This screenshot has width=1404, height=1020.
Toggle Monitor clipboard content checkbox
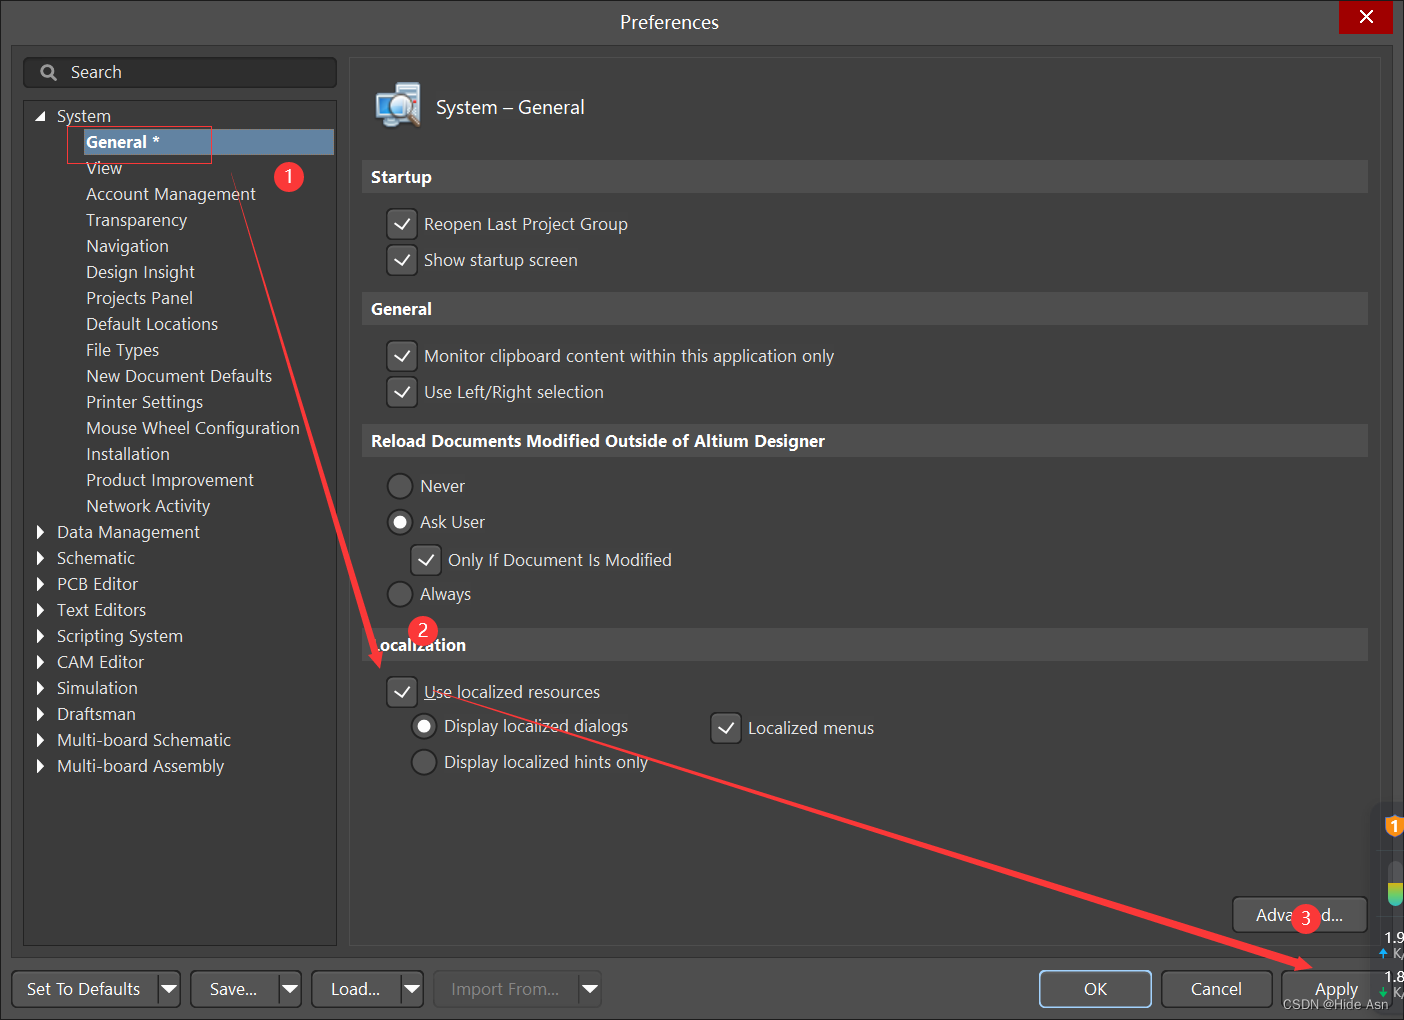tap(402, 356)
